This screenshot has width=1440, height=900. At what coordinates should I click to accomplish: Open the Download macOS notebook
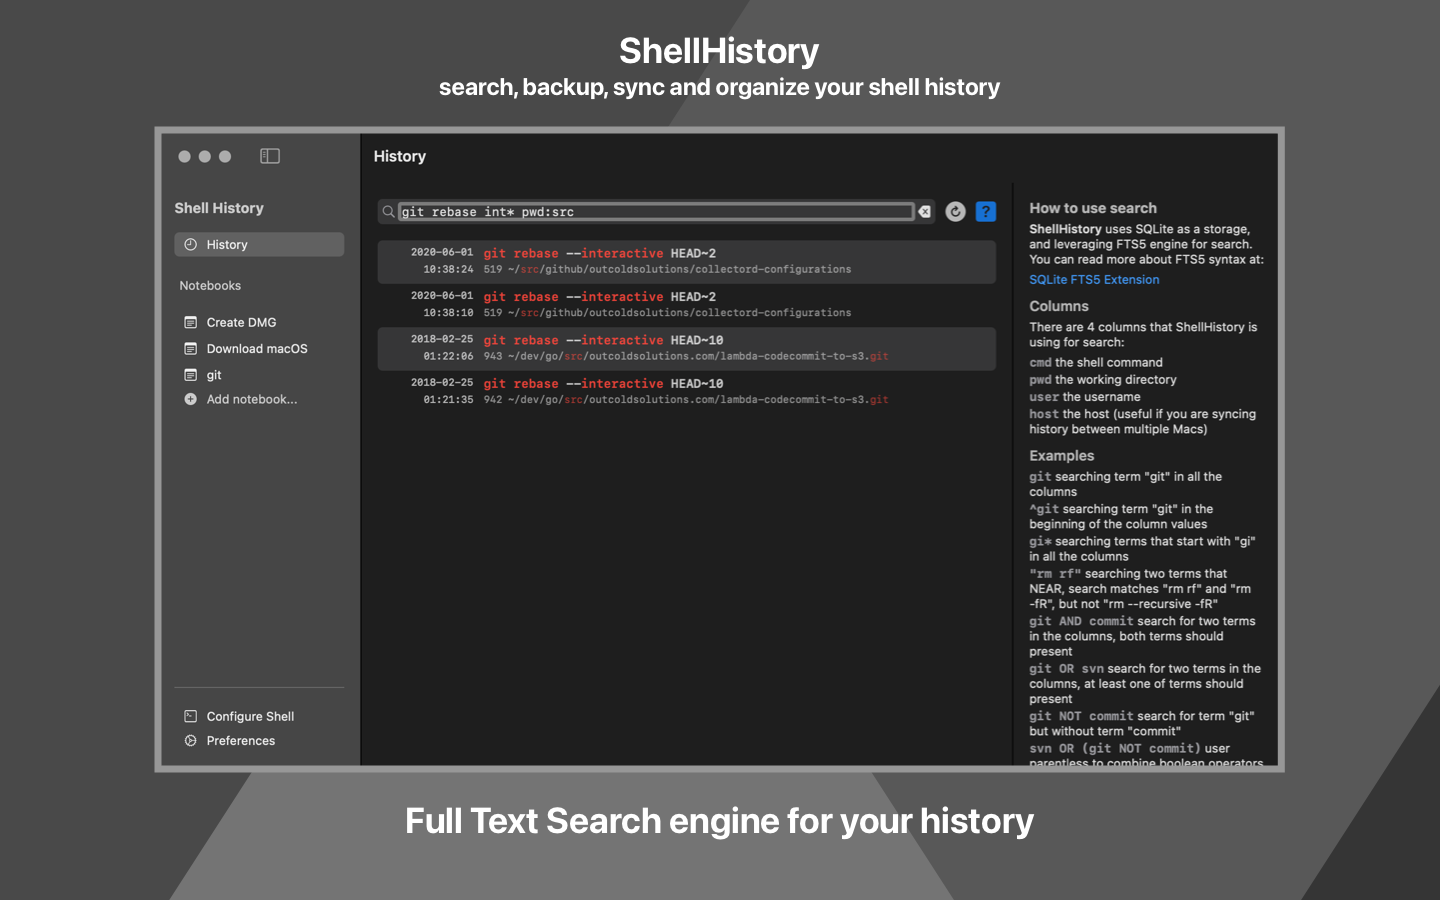(x=257, y=349)
